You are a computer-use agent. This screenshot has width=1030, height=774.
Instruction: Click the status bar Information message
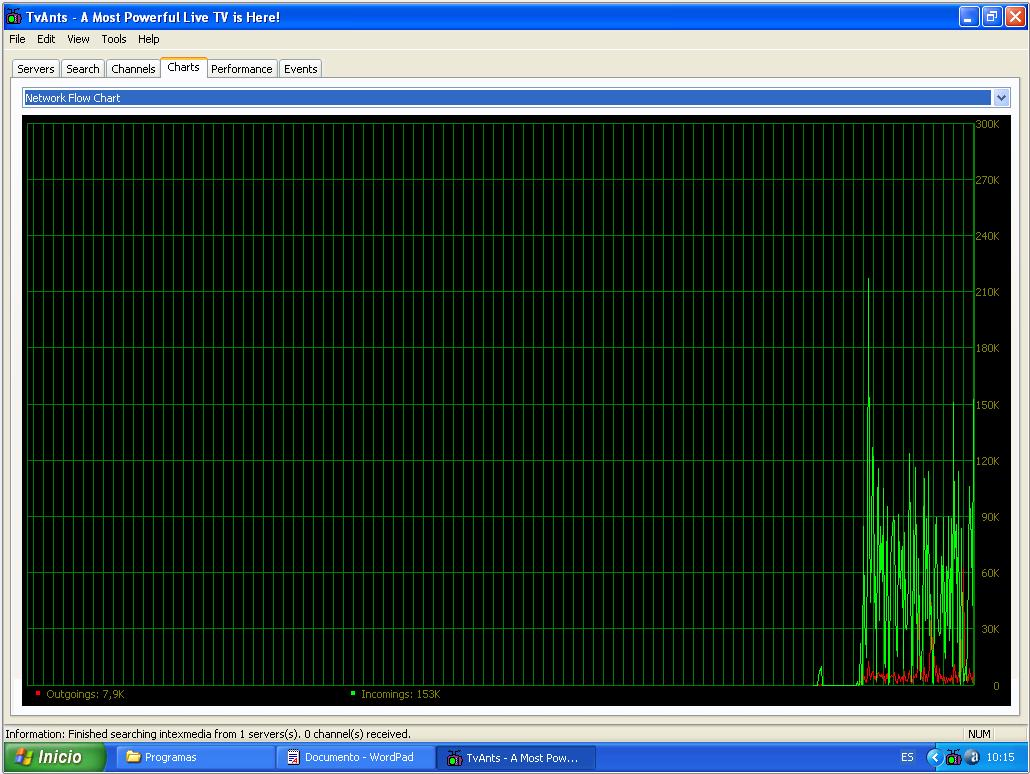[x=208, y=734]
